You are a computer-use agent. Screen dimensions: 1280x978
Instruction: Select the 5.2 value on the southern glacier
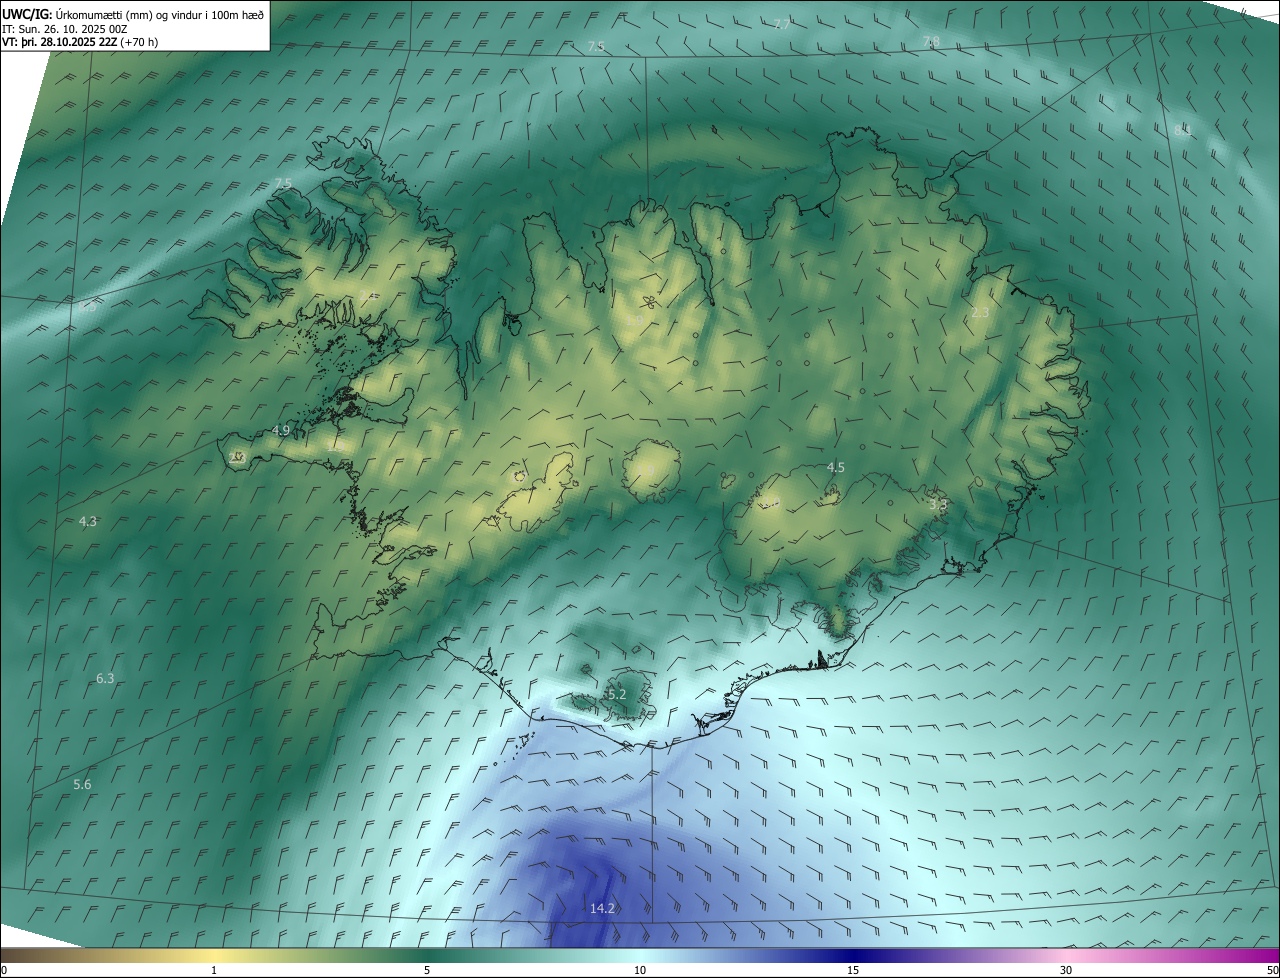[617, 694]
